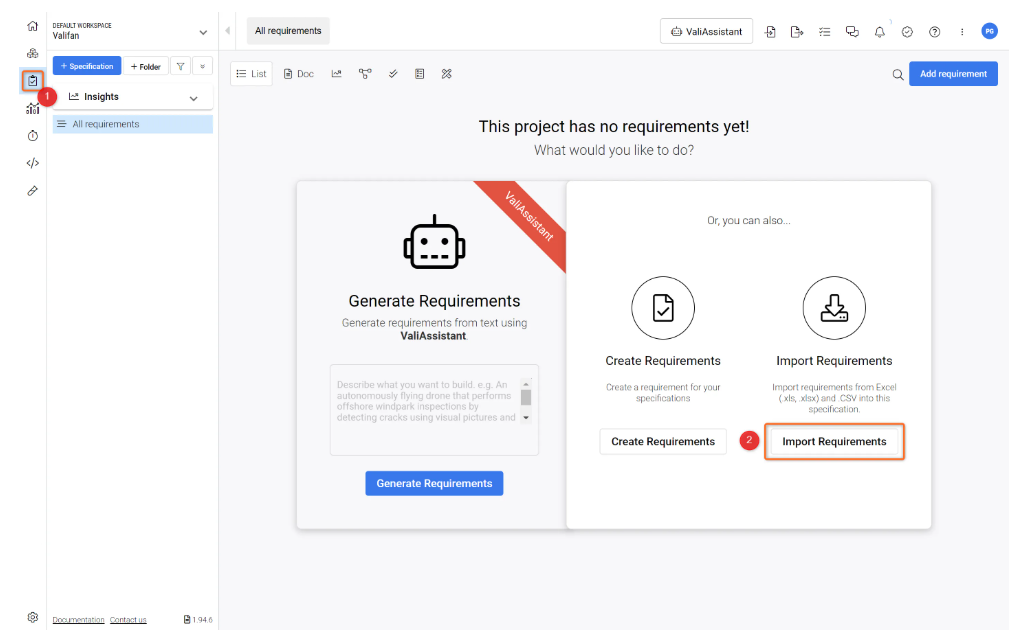
Task: Click the robot icon above Generate Requirements
Action: pyautogui.click(x=434, y=242)
